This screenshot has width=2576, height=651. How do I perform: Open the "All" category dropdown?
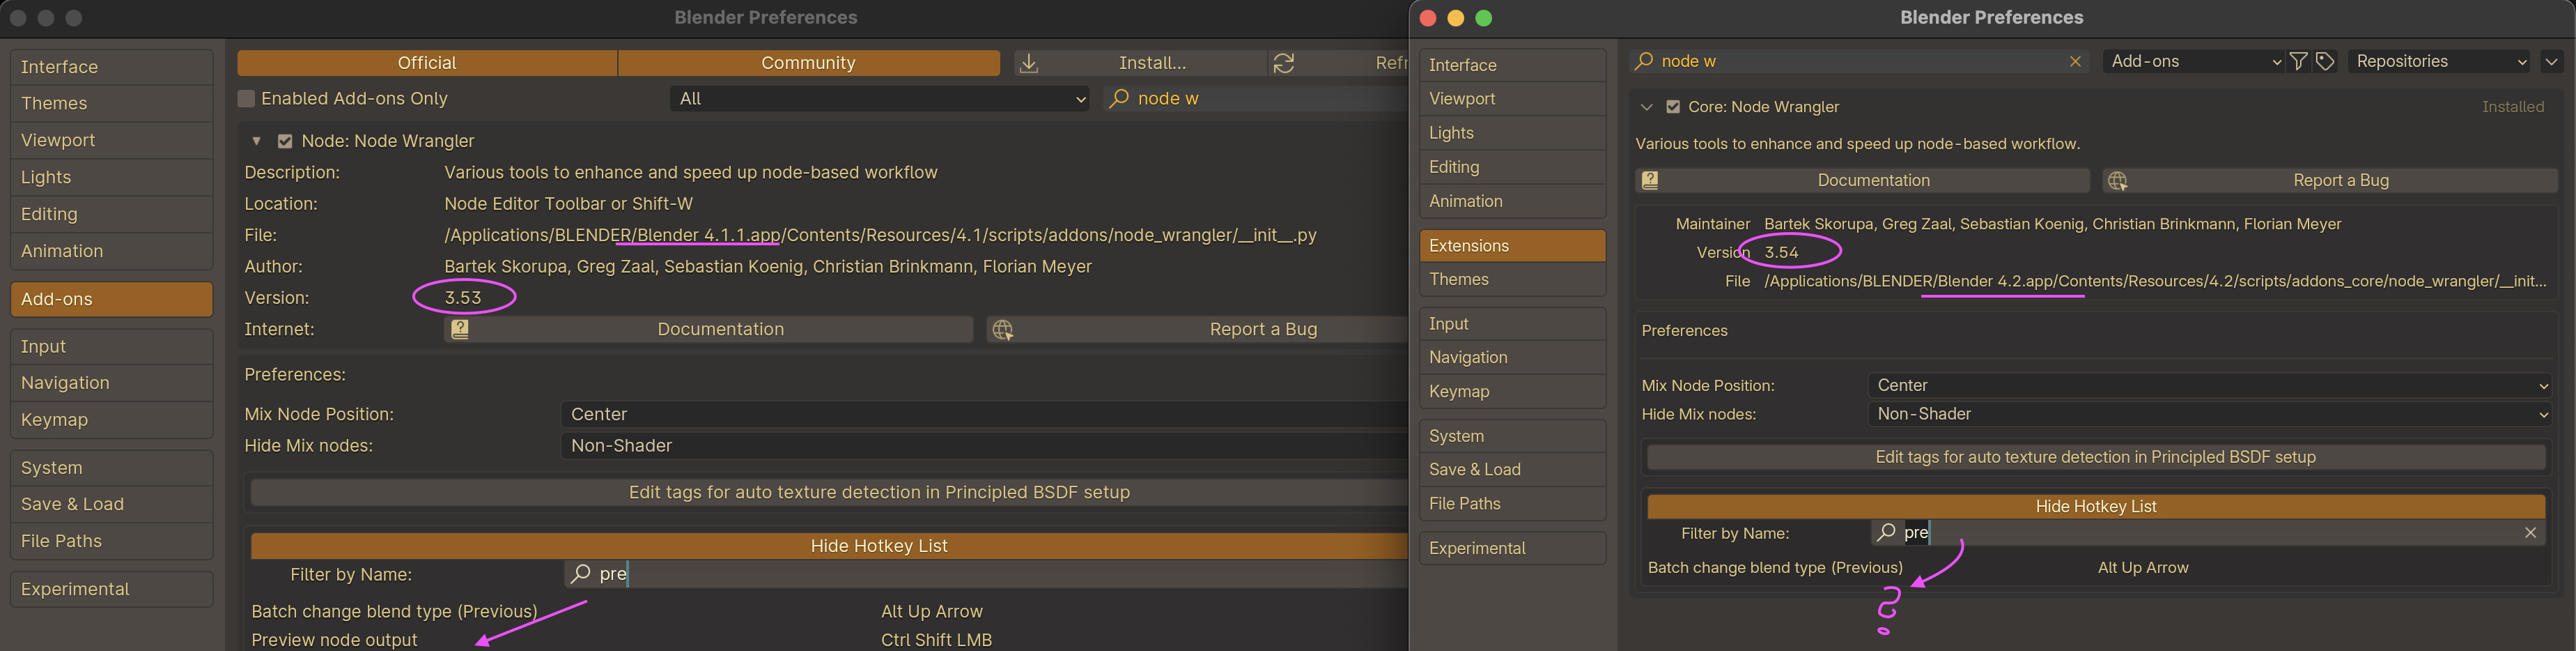(x=880, y=99)
